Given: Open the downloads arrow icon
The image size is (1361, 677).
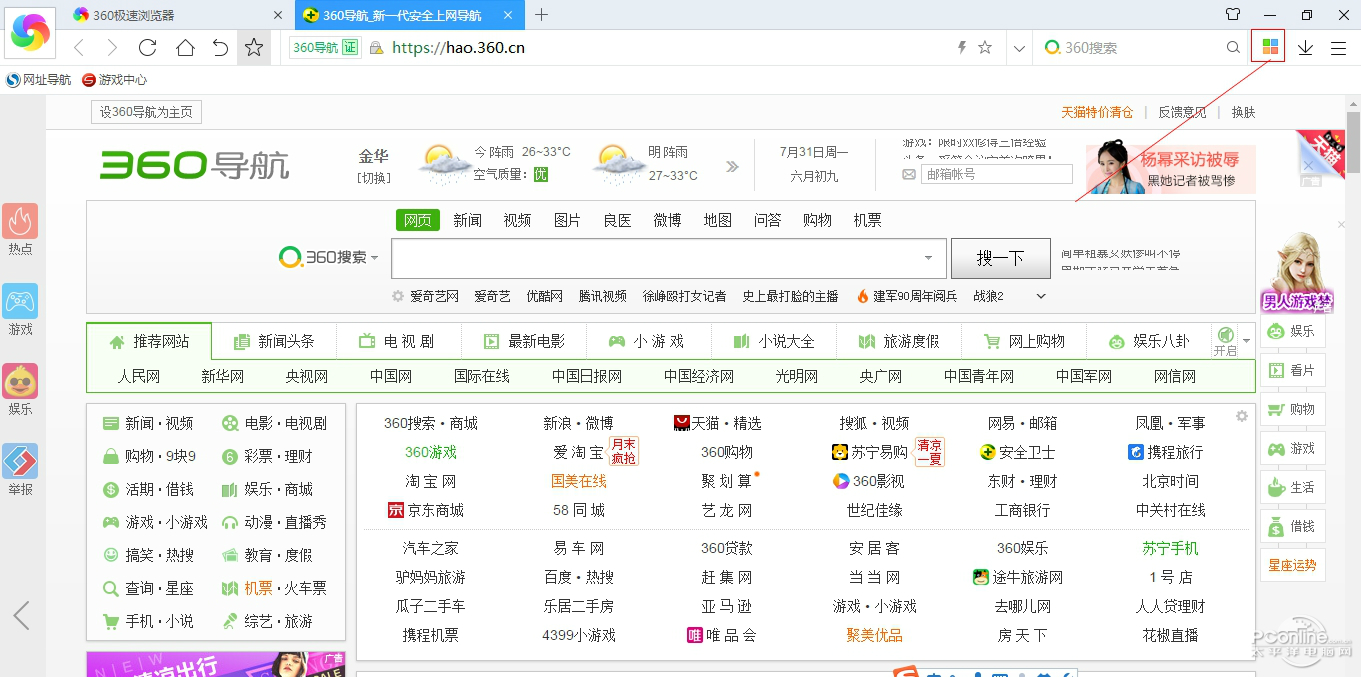Looking at the screenshot, I should (1305, 48).
